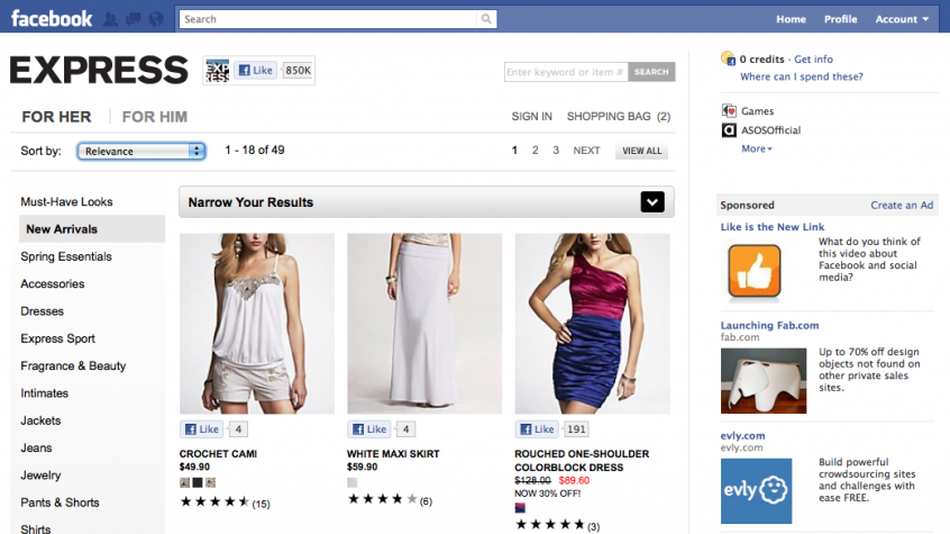
Task: Open Launching Fab.com ad title
Action: tap(769, 325)
